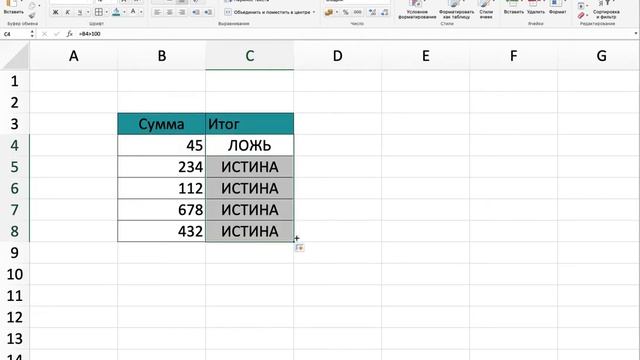Open merge and center dropdown arrow
The width and height of the screenshot is (640, 360).
click(x=314, y=12)
